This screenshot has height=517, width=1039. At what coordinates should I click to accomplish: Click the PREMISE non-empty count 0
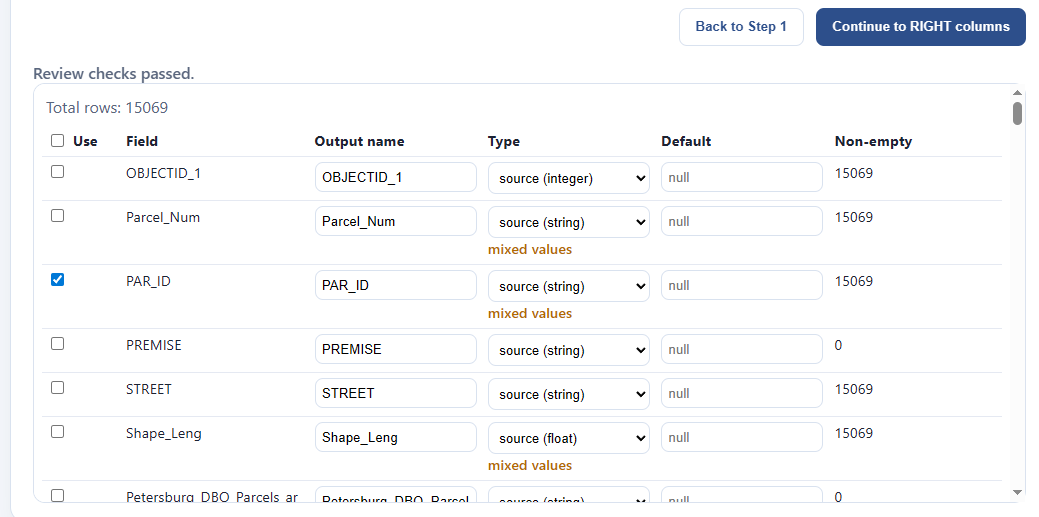pyautogui.click(x=838, y=345)
